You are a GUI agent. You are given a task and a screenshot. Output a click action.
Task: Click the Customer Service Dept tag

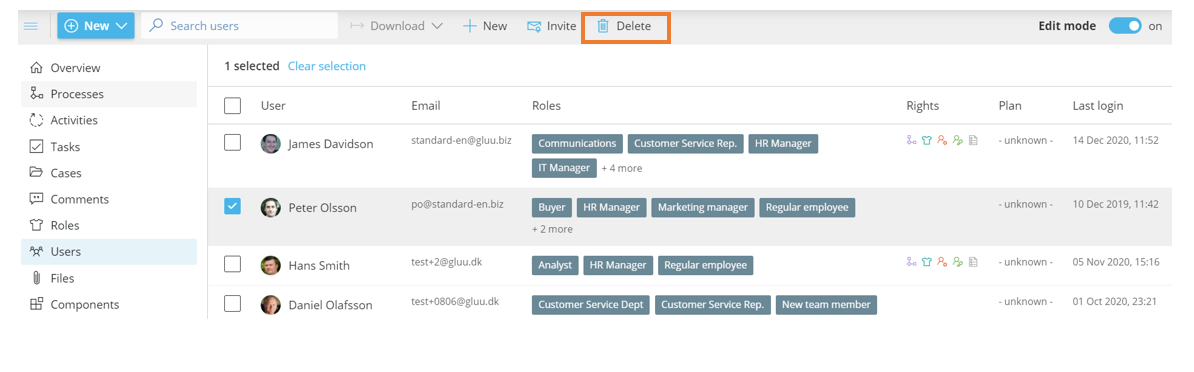591,305
